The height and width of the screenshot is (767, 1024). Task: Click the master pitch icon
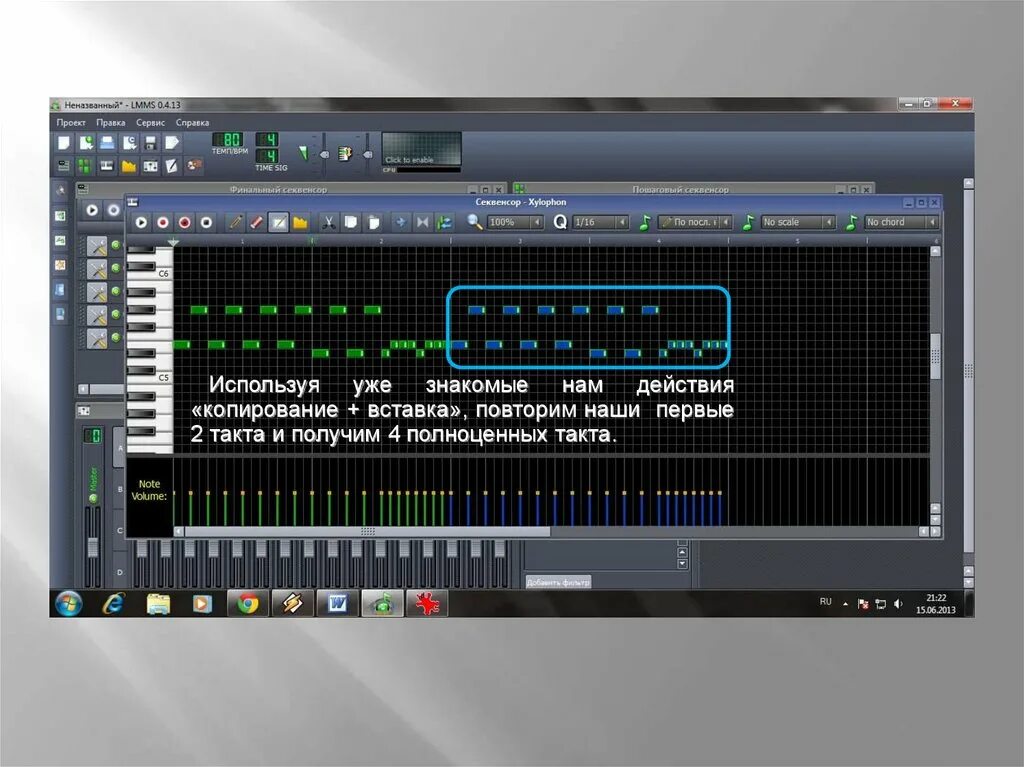pyautogui.click(x=345, y=154)
